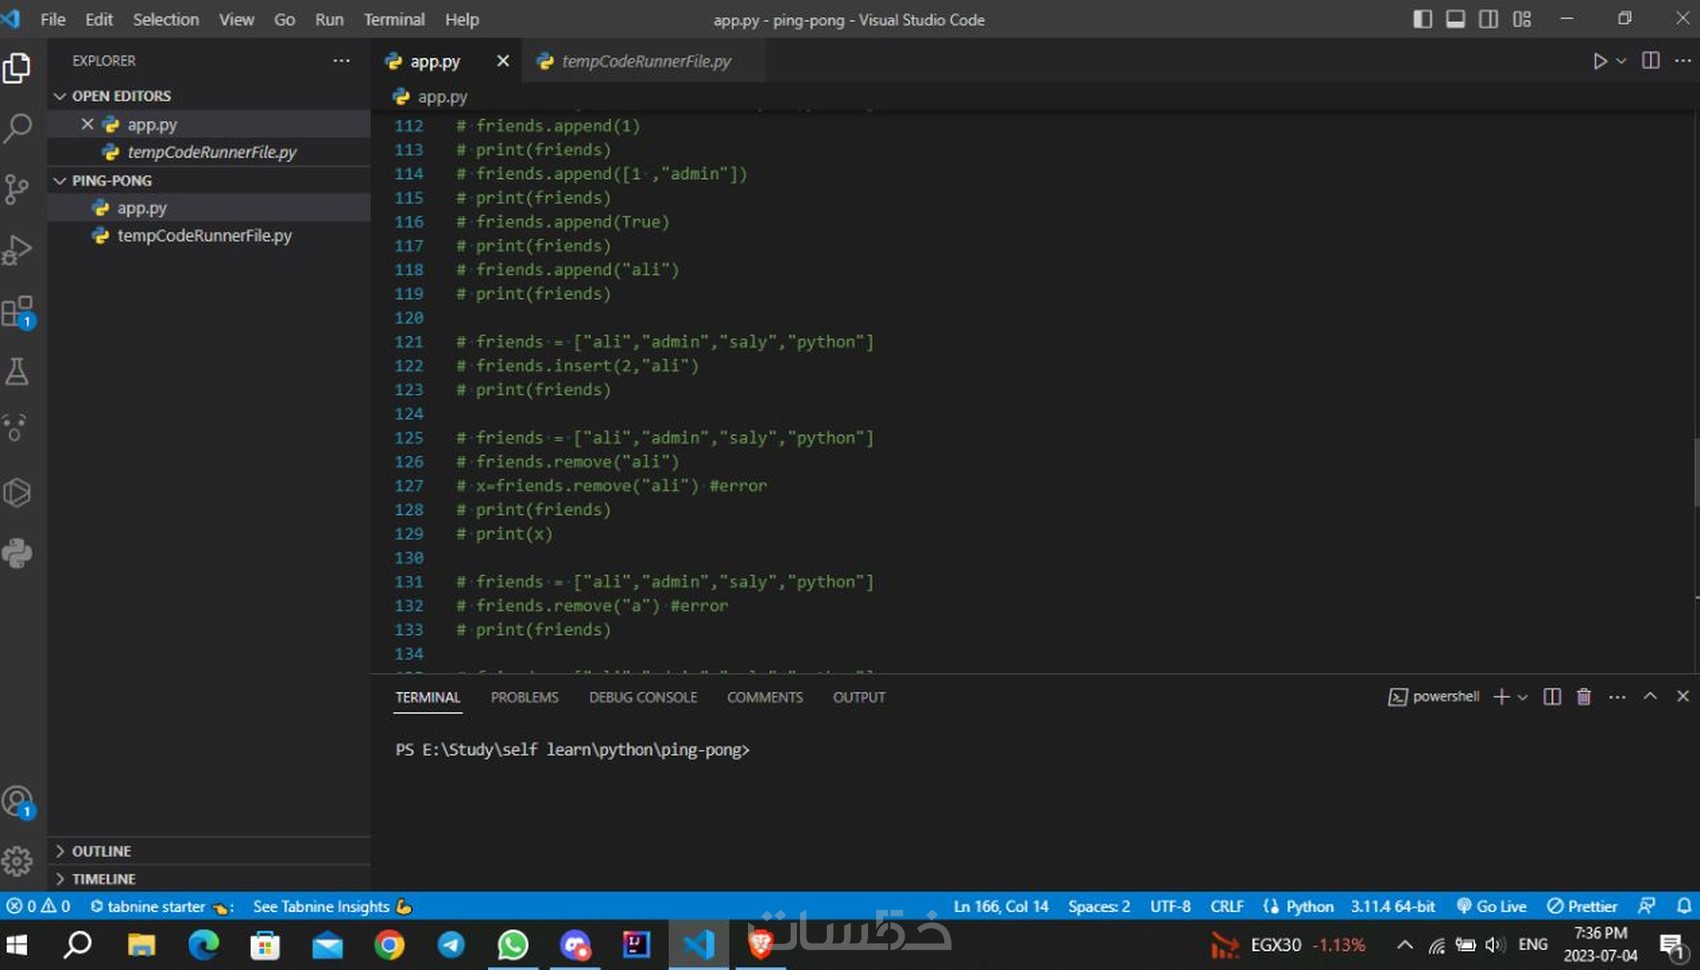Open the File menu
This screenshot has height=970, width=1700.
(52, 20)
